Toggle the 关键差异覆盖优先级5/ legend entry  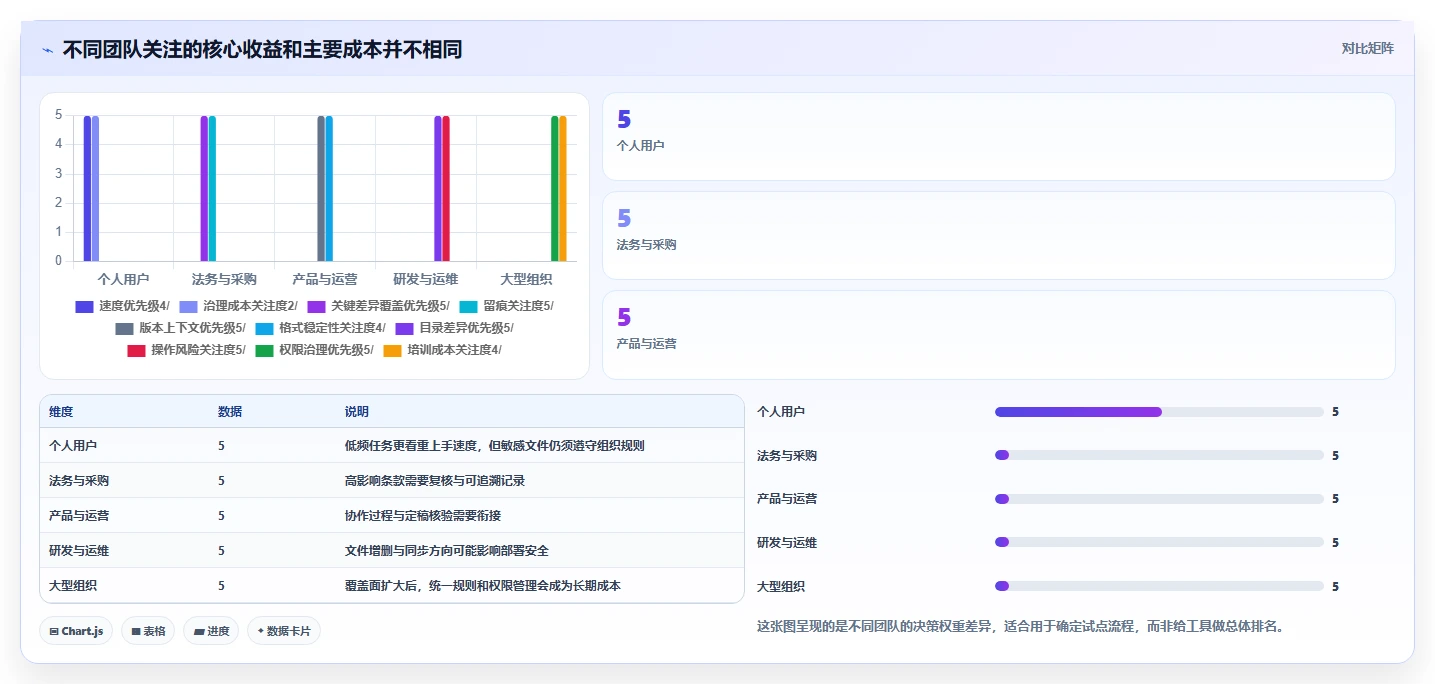tap(378, 306)
